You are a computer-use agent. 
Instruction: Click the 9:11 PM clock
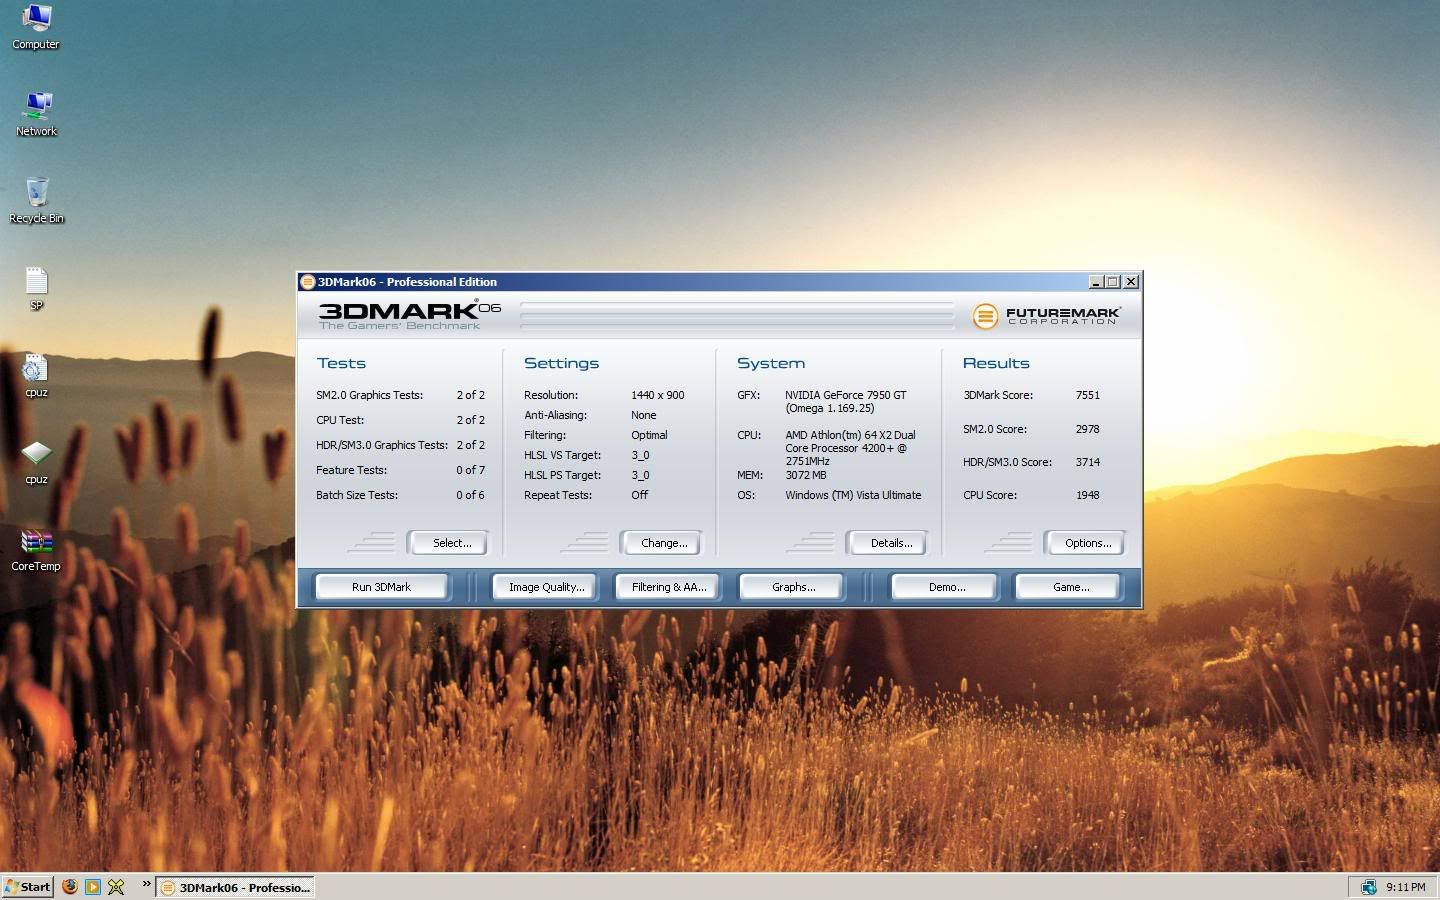[1406, 887]
